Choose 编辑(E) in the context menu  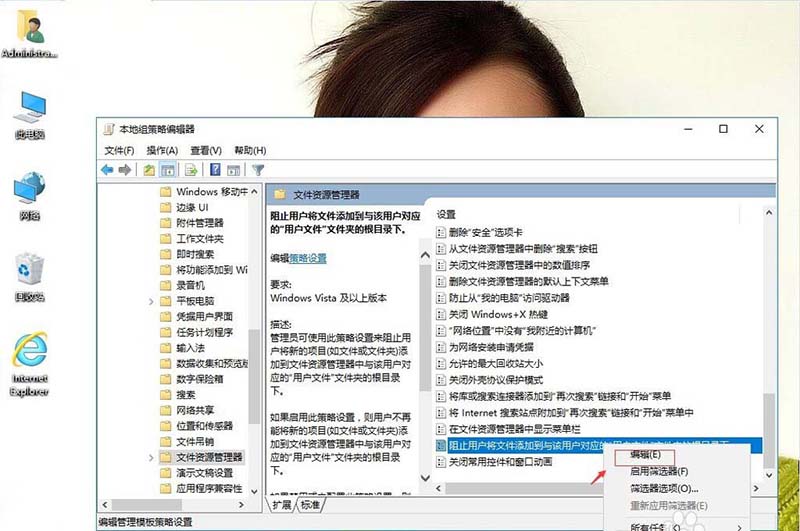tap(645, 454)
